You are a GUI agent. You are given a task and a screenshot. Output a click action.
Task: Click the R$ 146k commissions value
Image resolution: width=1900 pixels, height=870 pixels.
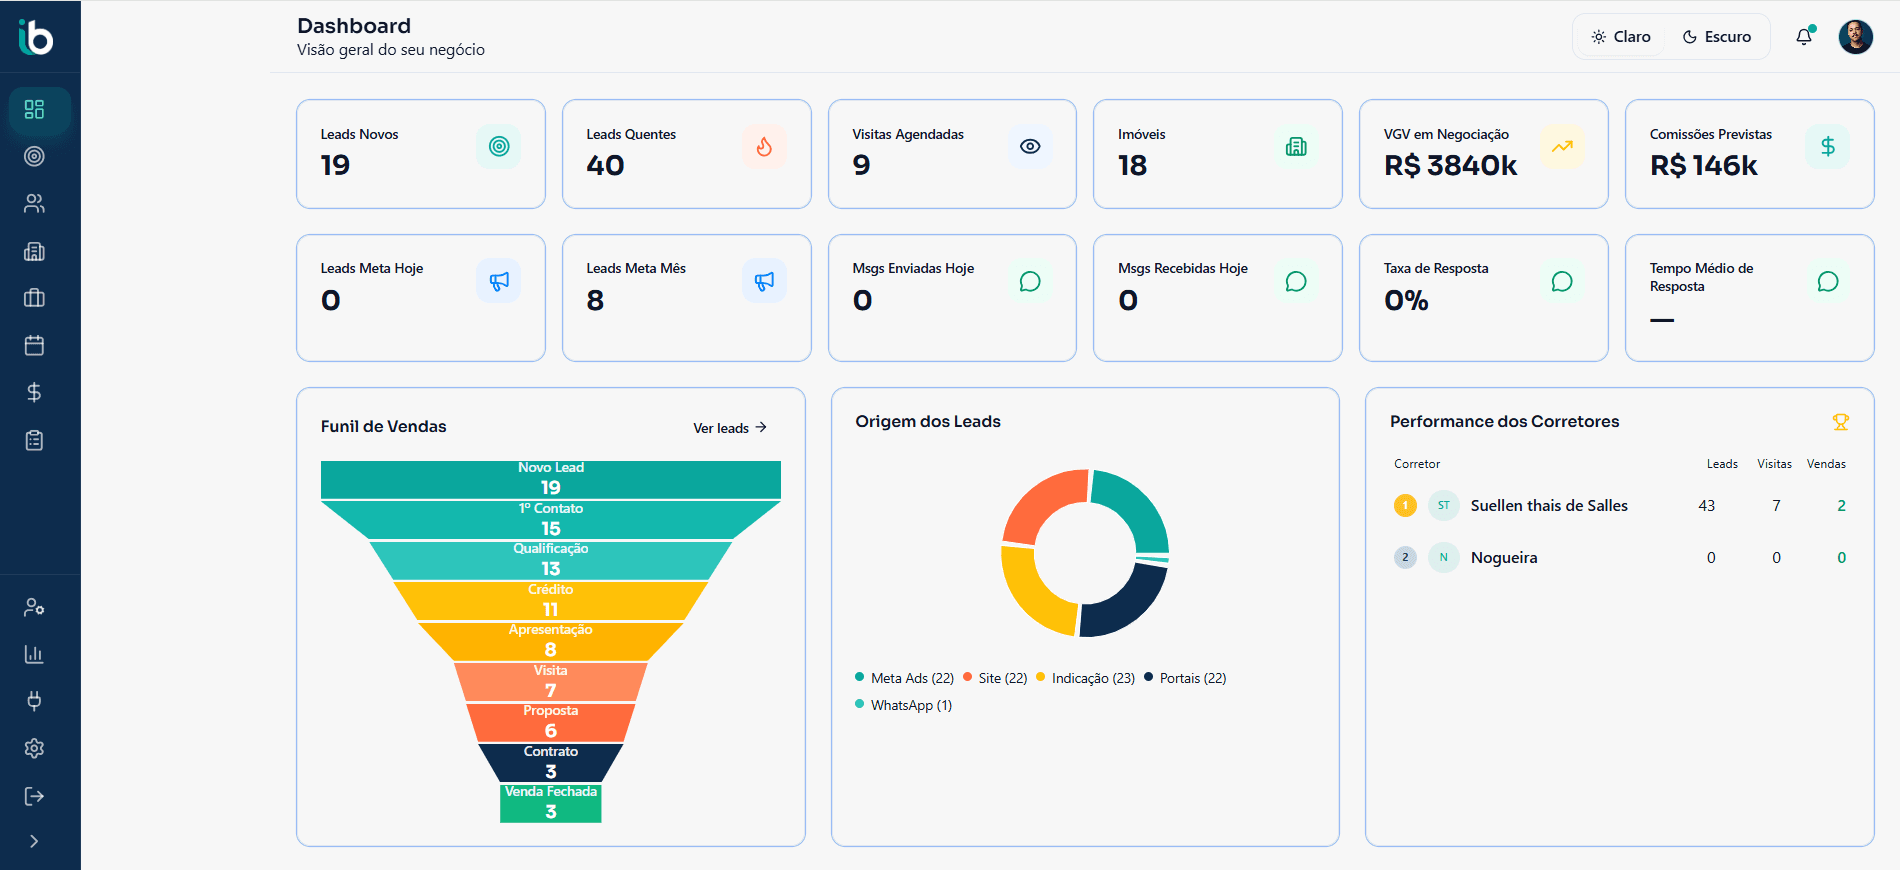(1703, 165)
